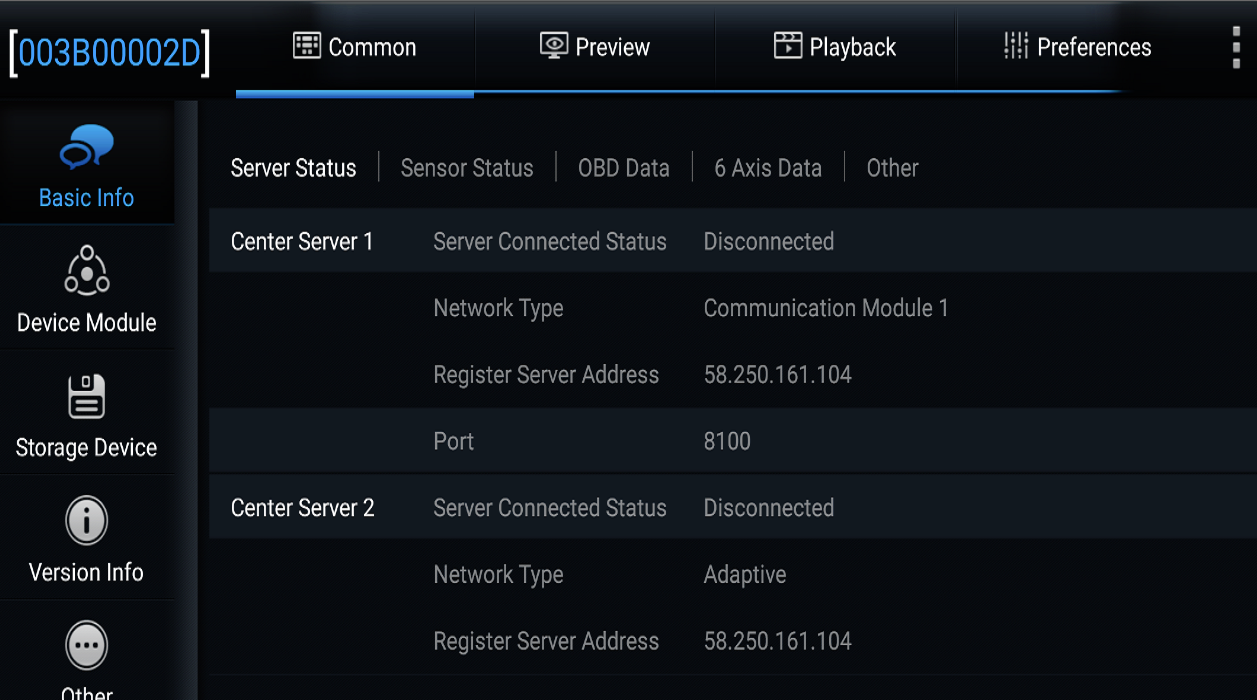
Task: Click the Port value 8100
Action: click(x=727, y=441)
